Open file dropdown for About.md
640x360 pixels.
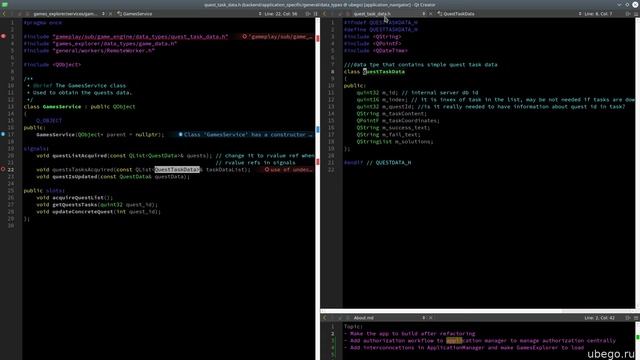[423, 318]
